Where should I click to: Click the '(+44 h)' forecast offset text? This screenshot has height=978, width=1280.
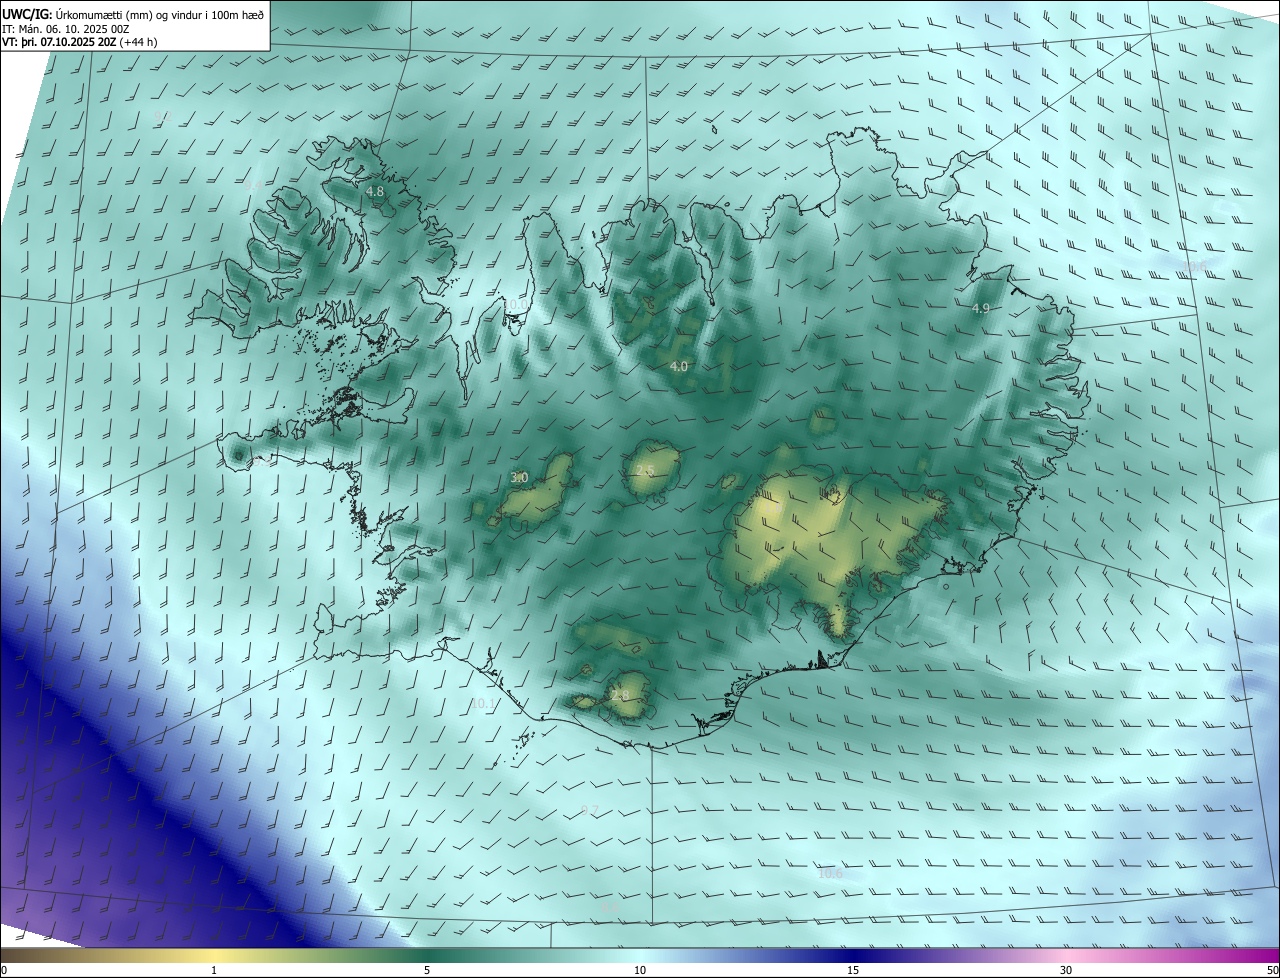pos(139,42)
